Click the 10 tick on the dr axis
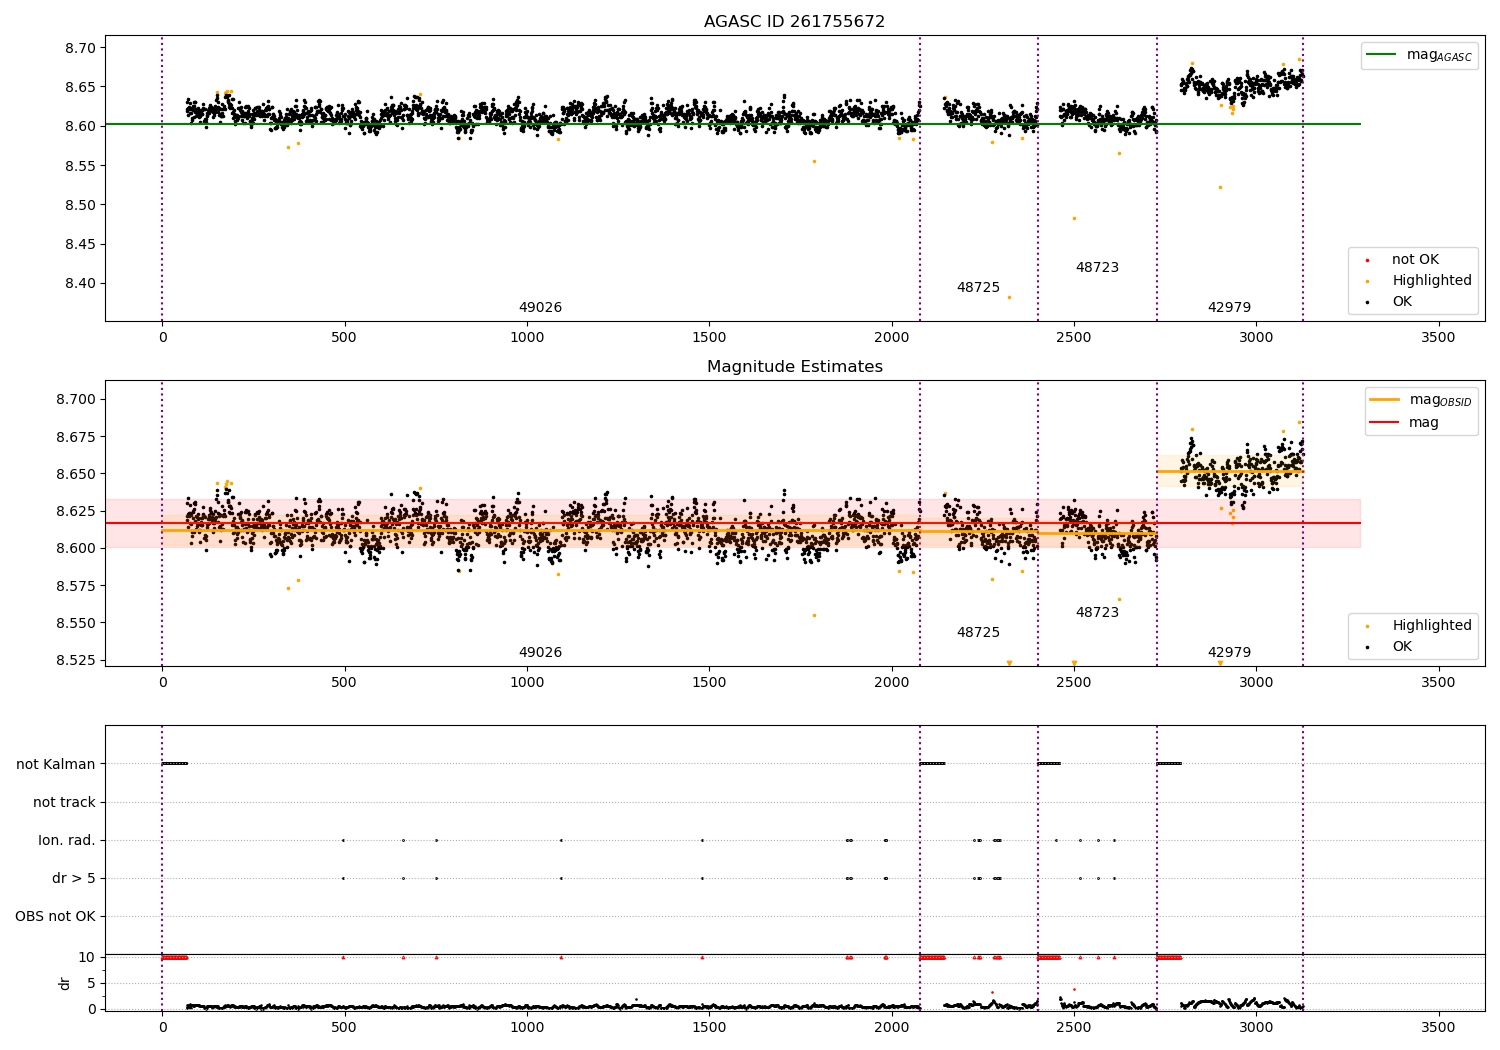The image size is (1500, 1050). coord(88,957)
